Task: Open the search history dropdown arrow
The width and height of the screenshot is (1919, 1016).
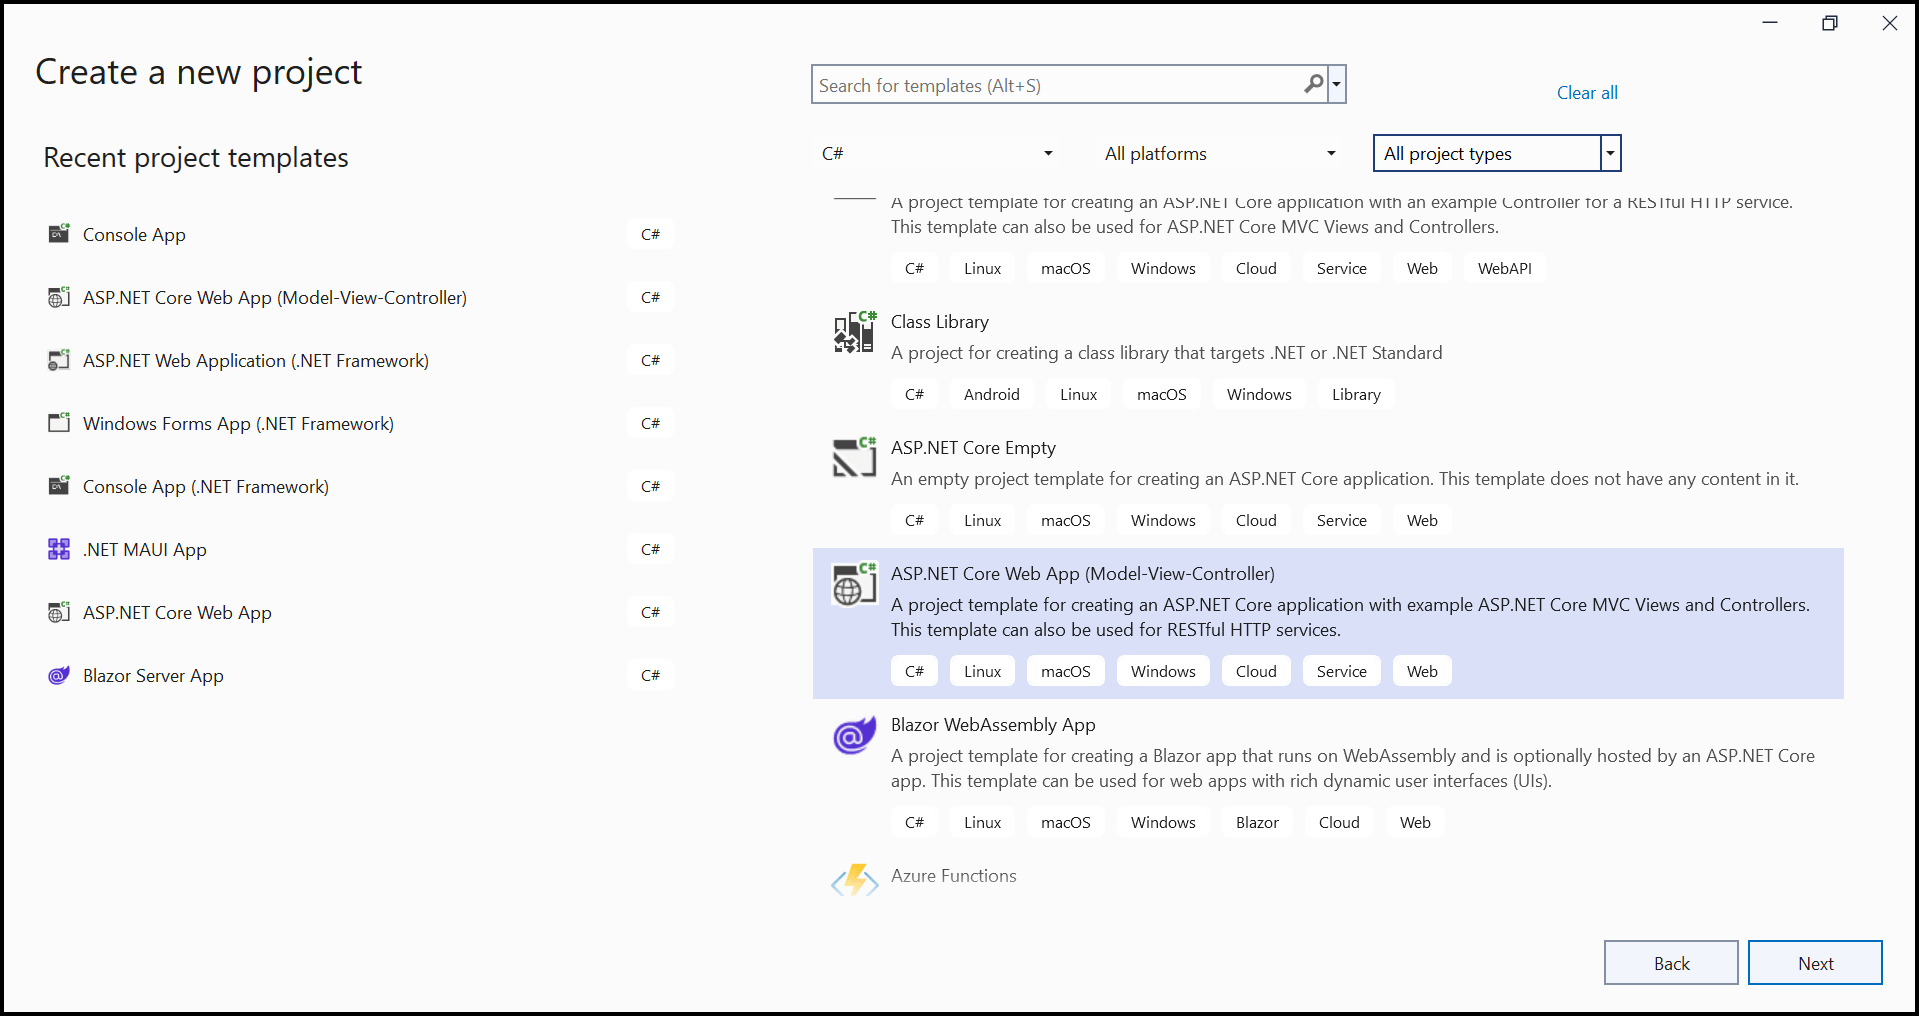Action: pos(1337,85)
